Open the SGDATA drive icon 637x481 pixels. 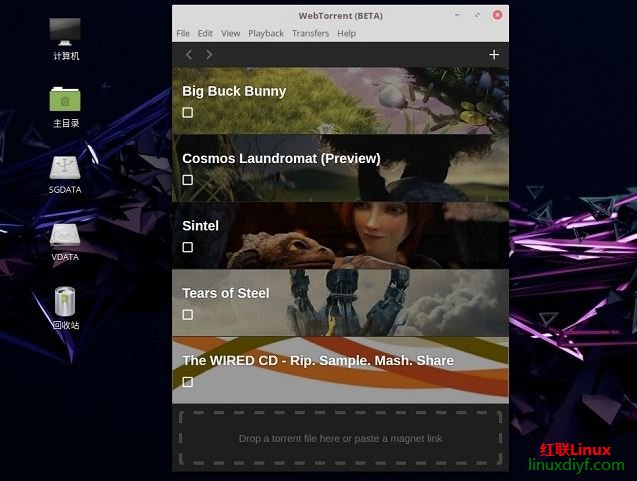pyautogui.click(x=66, y=168)
